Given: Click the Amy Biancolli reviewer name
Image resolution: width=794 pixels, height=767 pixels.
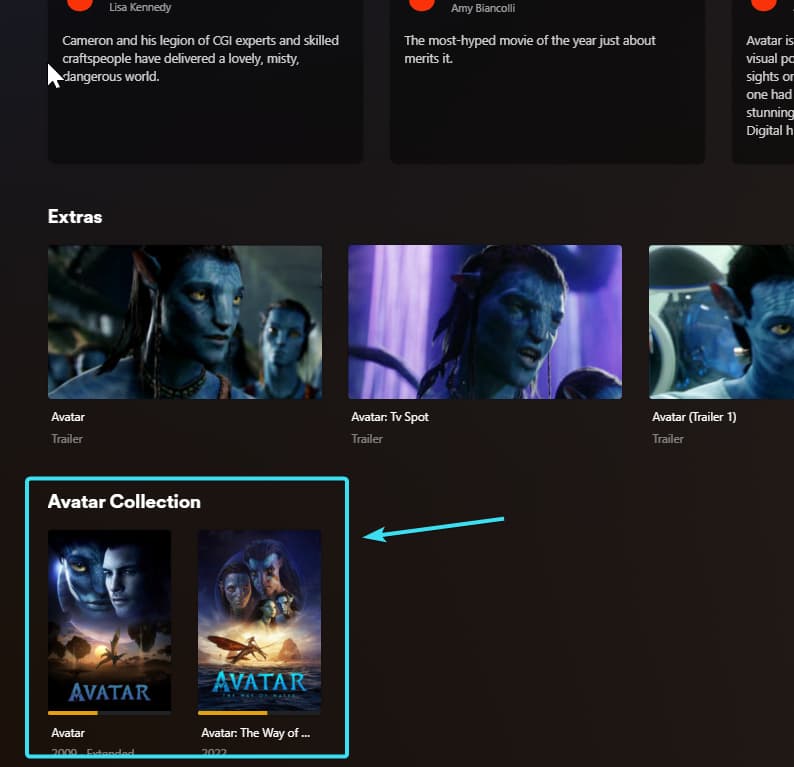Looking at the screenshot, I should coord(483,8).
